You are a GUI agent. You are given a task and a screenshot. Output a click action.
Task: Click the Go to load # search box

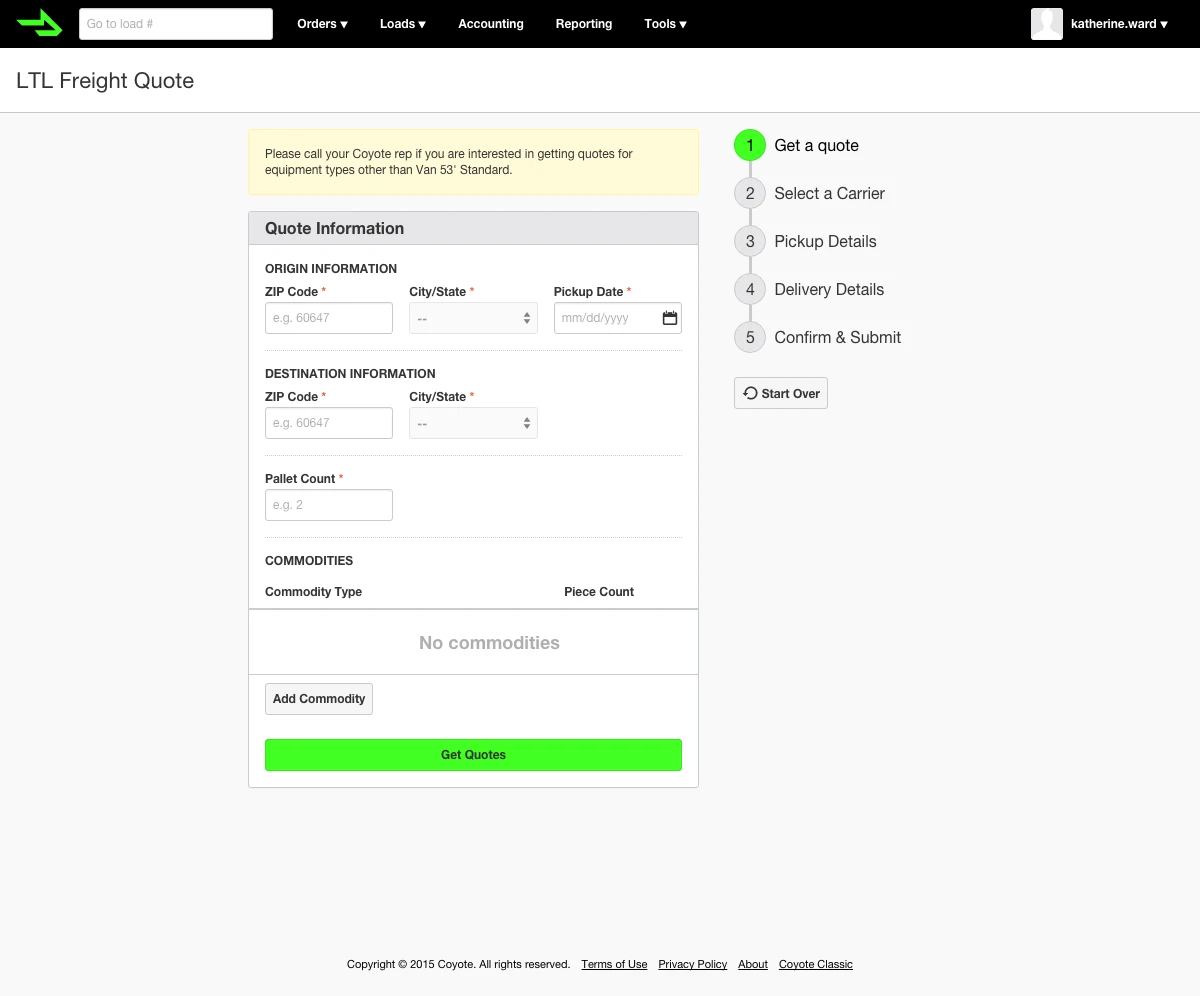click(176, 24)
